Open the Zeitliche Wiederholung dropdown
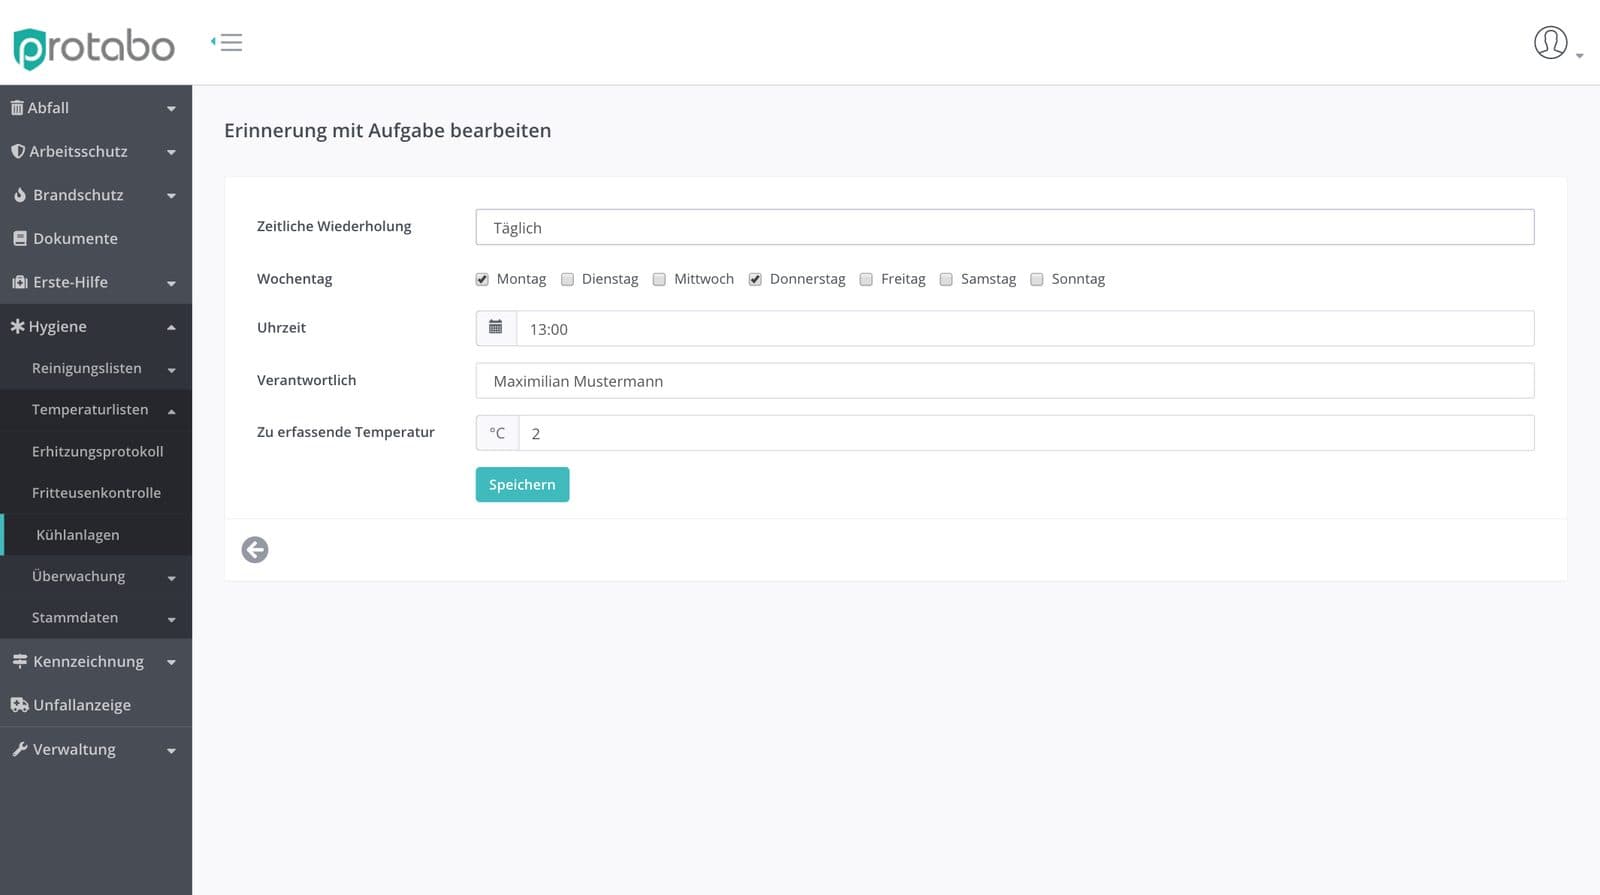Image resolution: width=1600 pixels, height=895 pixels. coord(1005,227)
